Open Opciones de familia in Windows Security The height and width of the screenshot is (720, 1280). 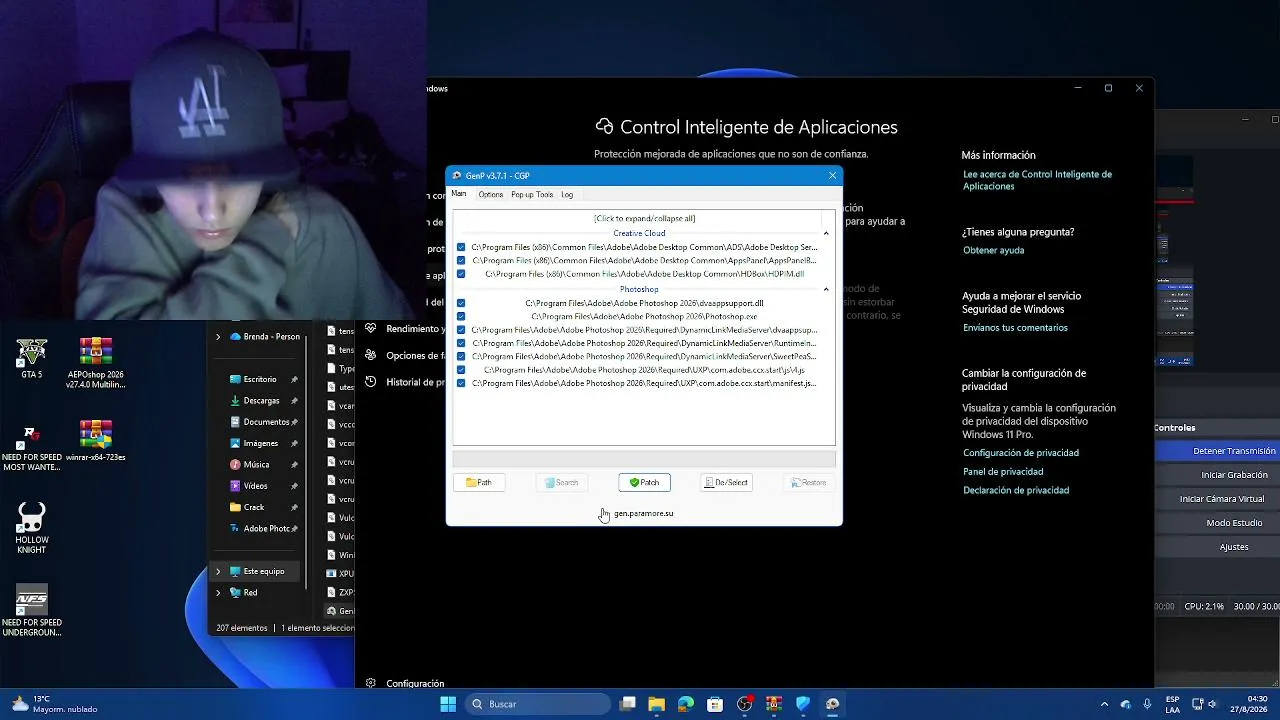(x=405, y=355)
